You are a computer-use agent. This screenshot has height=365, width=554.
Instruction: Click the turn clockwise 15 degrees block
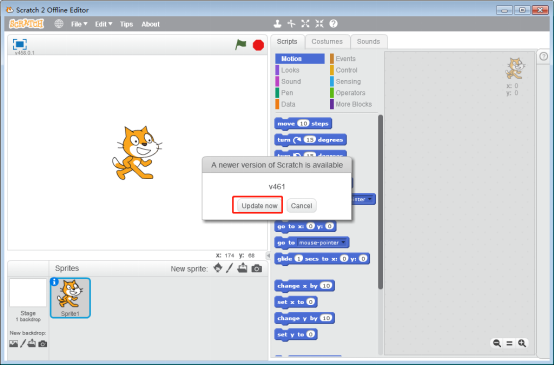click(310, 140)
